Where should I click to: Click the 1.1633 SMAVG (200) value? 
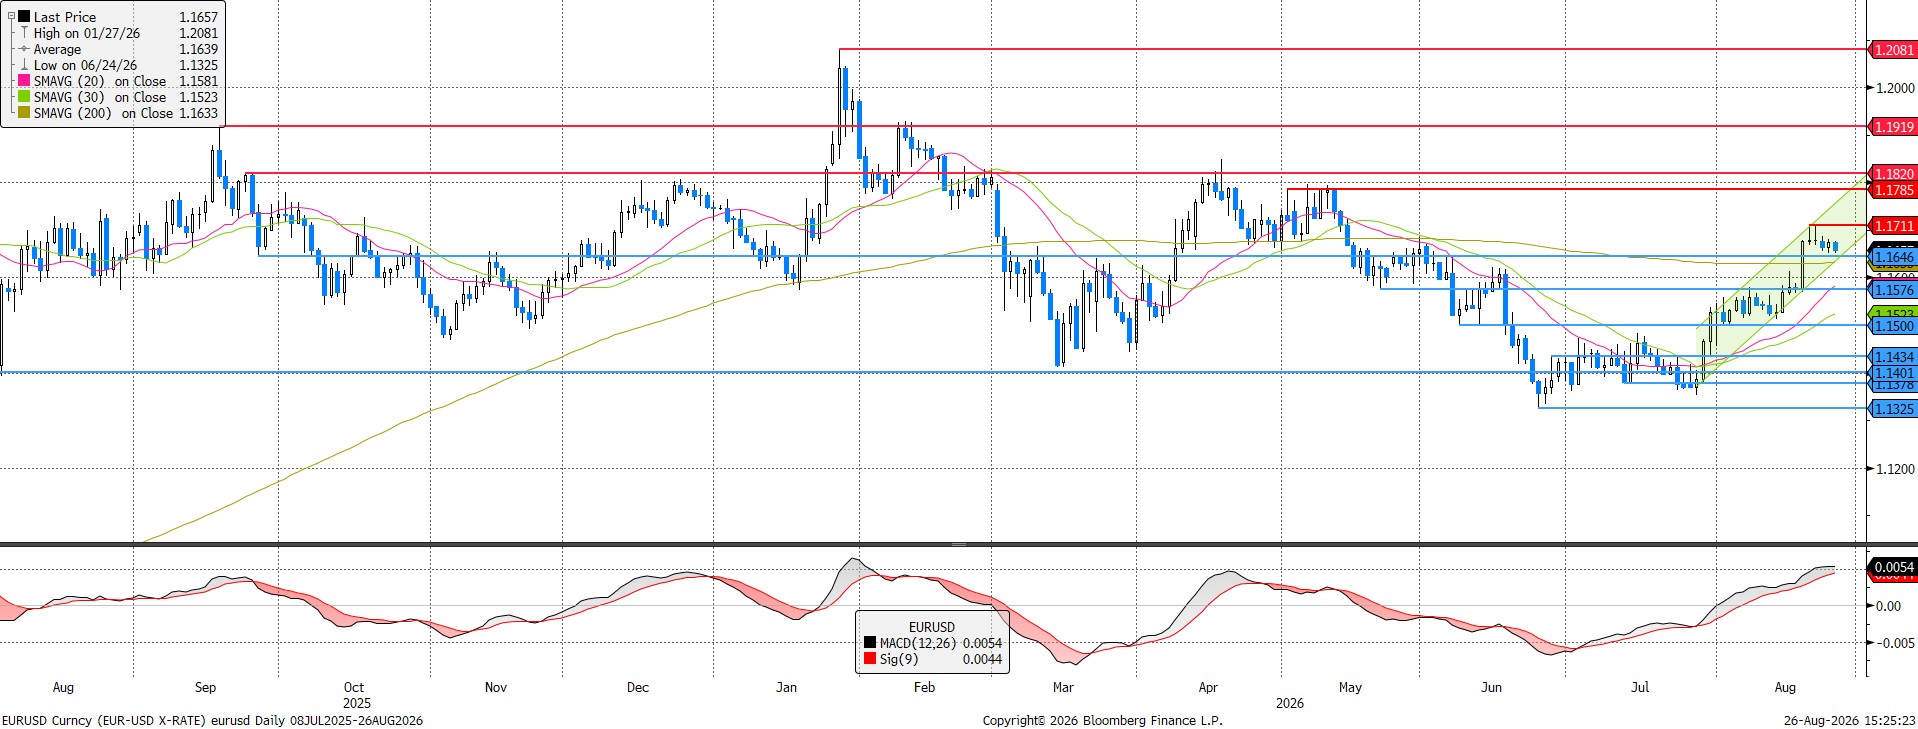coord(198,113)
